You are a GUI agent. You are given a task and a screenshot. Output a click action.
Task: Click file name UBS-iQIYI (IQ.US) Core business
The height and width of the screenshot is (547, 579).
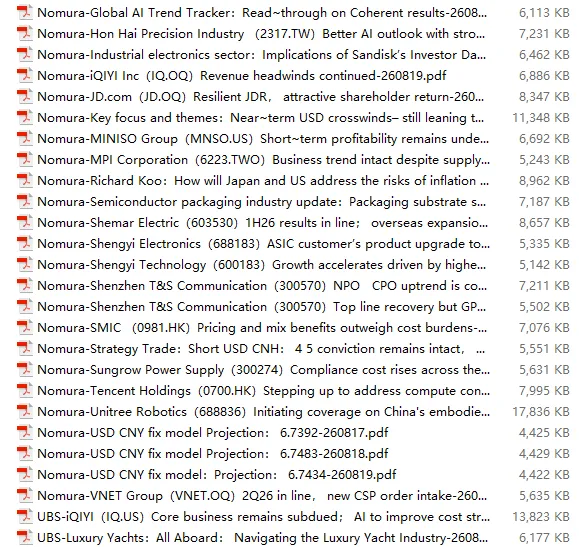(264, 517)
